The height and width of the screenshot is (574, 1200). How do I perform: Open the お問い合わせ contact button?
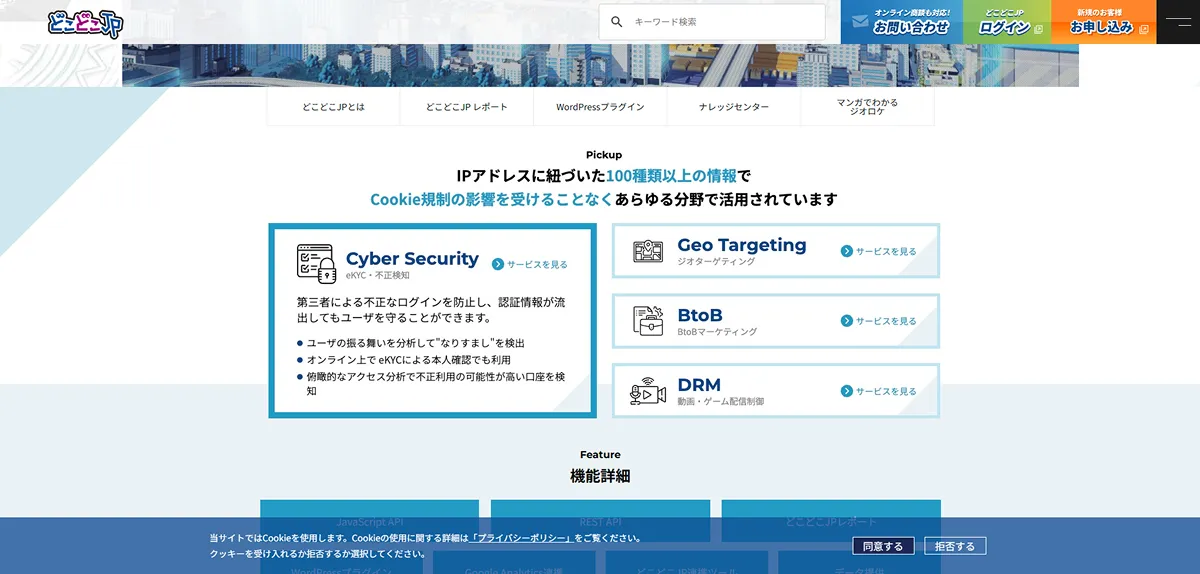[x=902, y=22]
